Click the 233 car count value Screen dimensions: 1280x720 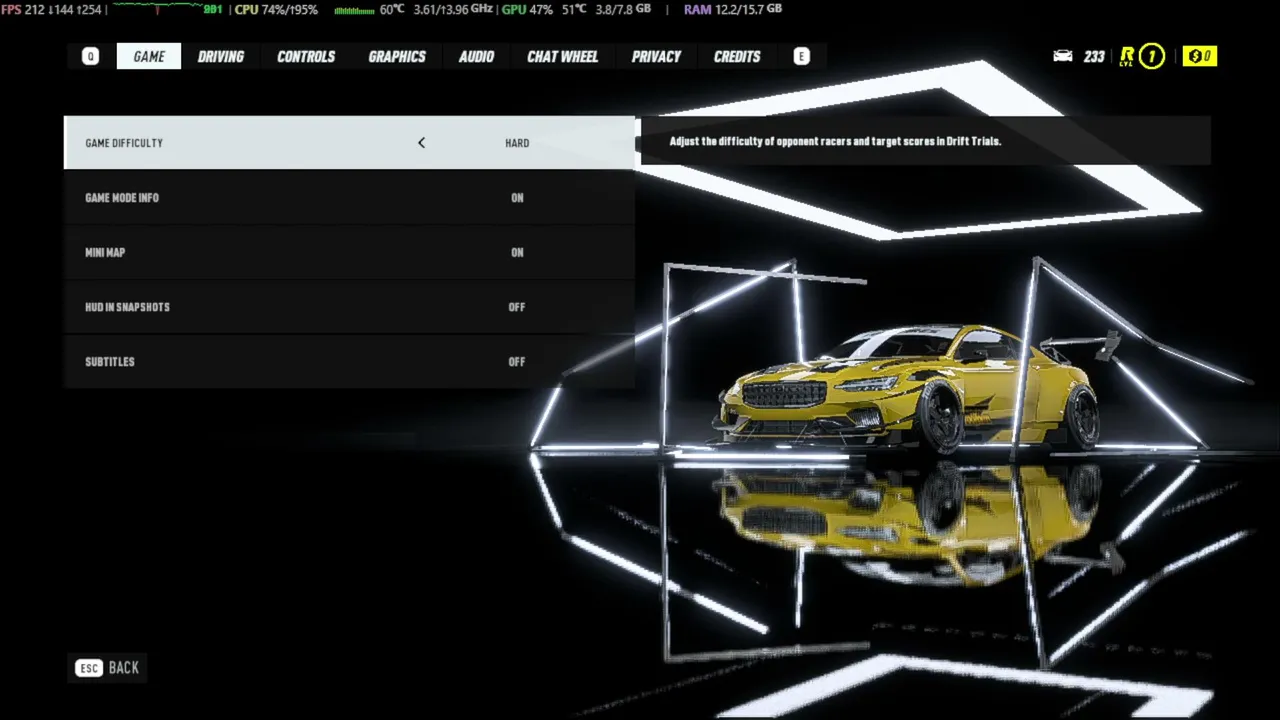[1094, 57]
